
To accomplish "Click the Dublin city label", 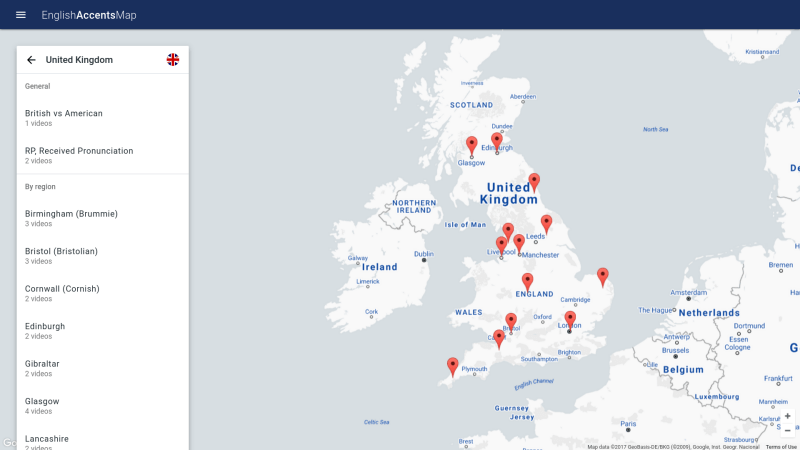I will (x=423, y=254).
